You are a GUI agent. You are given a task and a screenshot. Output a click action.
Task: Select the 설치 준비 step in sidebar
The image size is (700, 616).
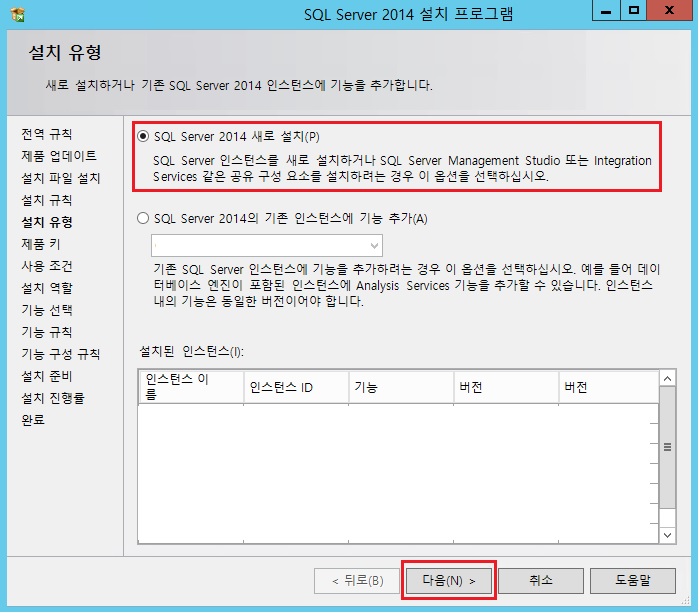tap(47, 376)
